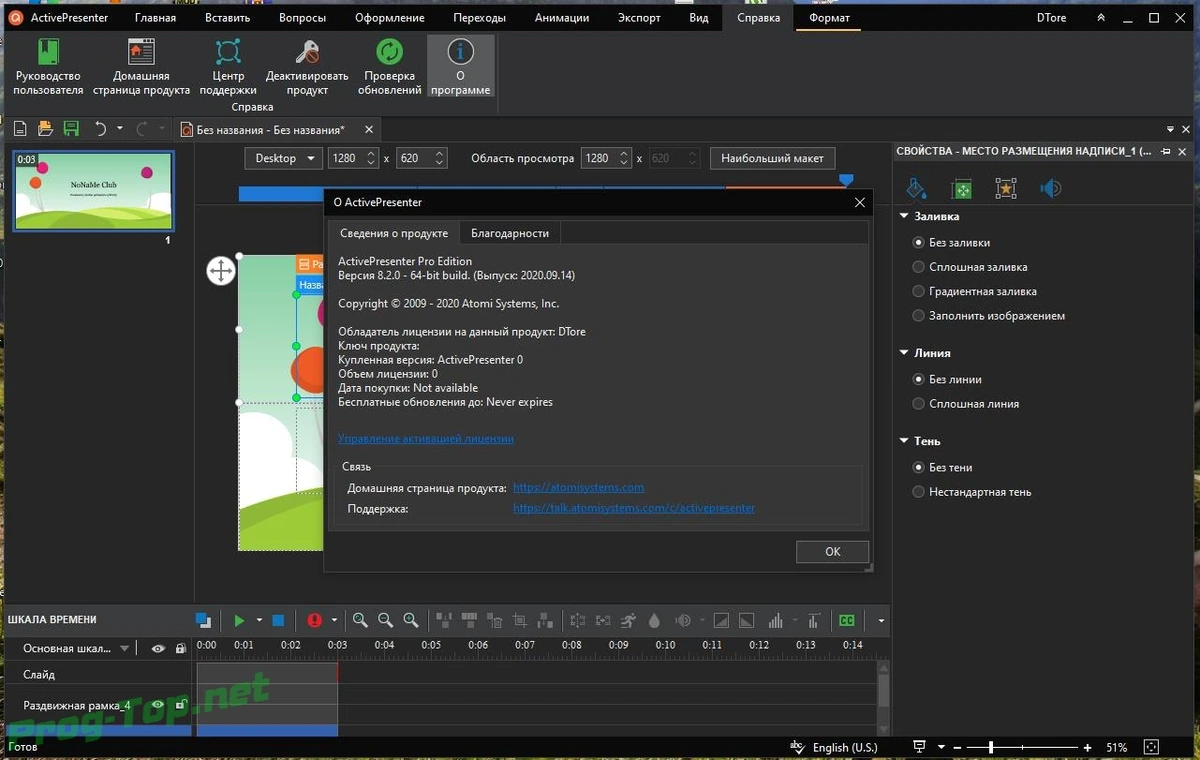1200x760 pixels.
Task: Click presentation view icon in status bar
Action: click(x=919, y=747)
